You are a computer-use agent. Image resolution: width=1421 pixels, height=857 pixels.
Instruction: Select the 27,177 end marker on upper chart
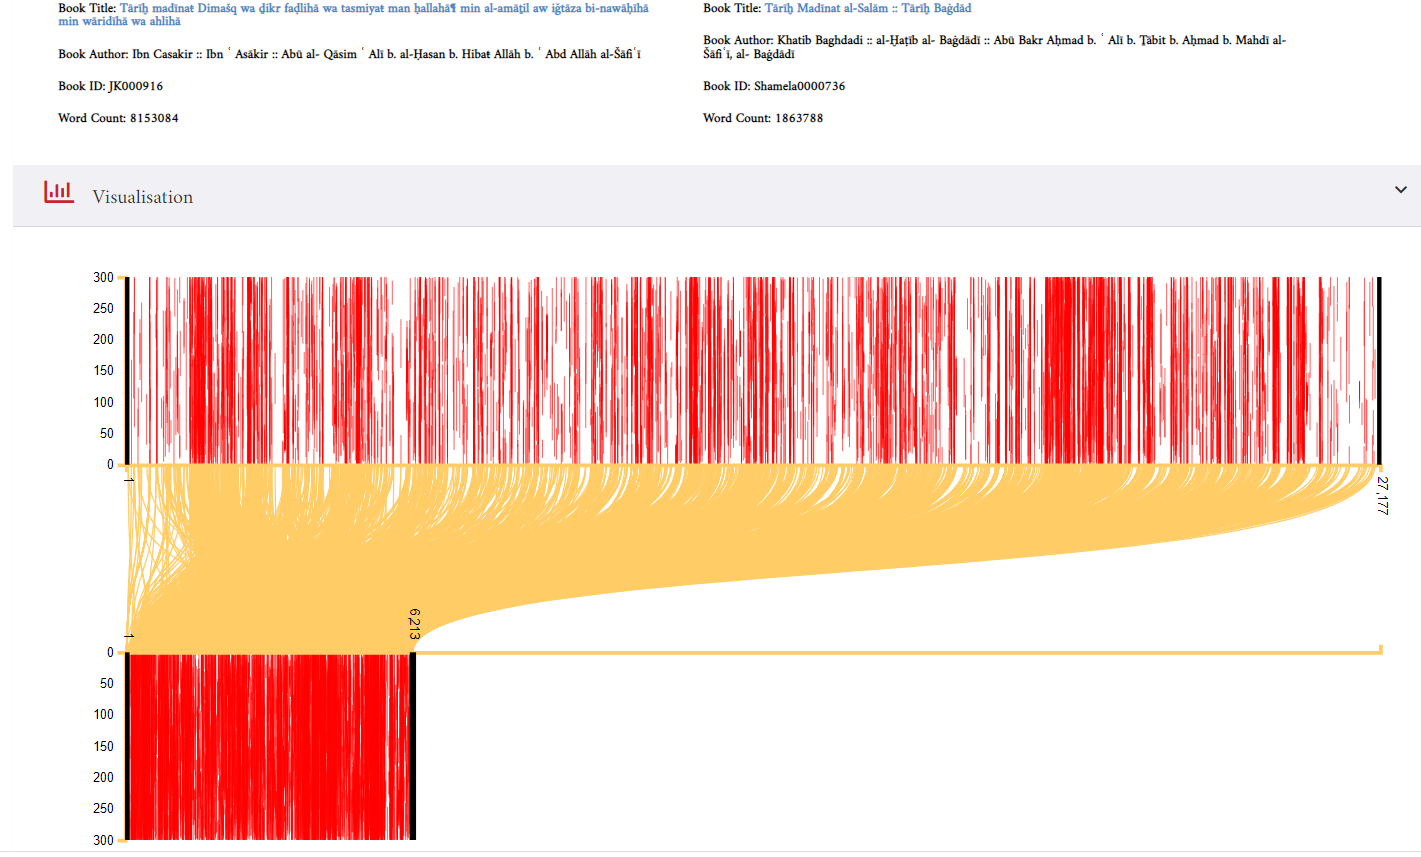pyautogui.click(x=1382, y=495)
